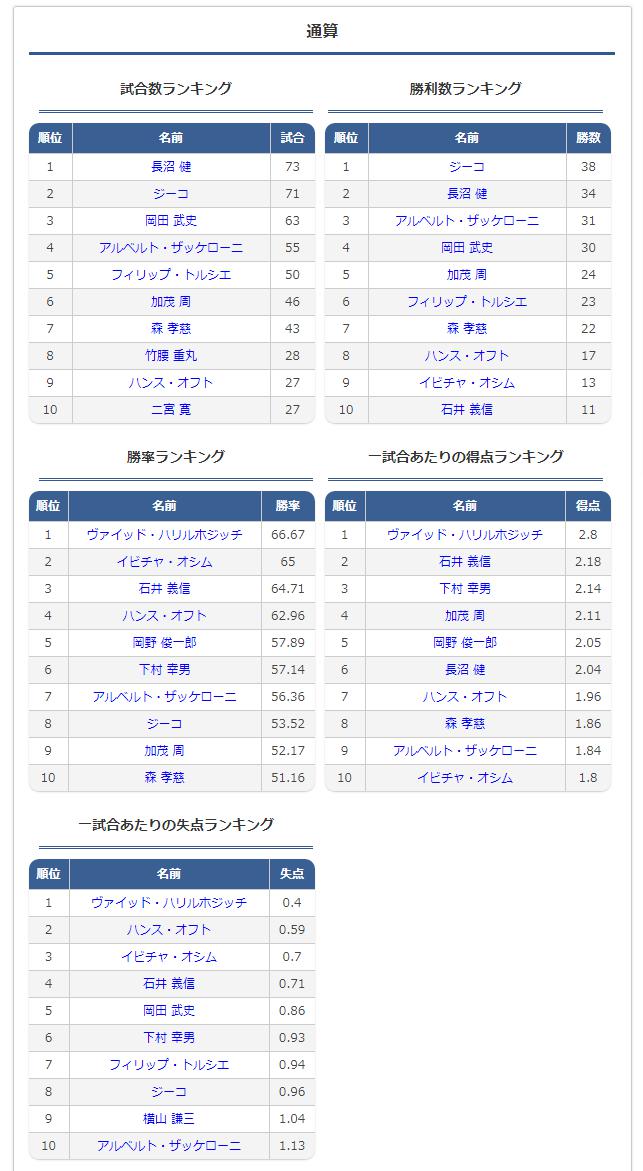Screen dimensions: 643x1171
Task: Select フィリップ・トルシエ in the 失点ランキング table
Action: point(169,1064)
